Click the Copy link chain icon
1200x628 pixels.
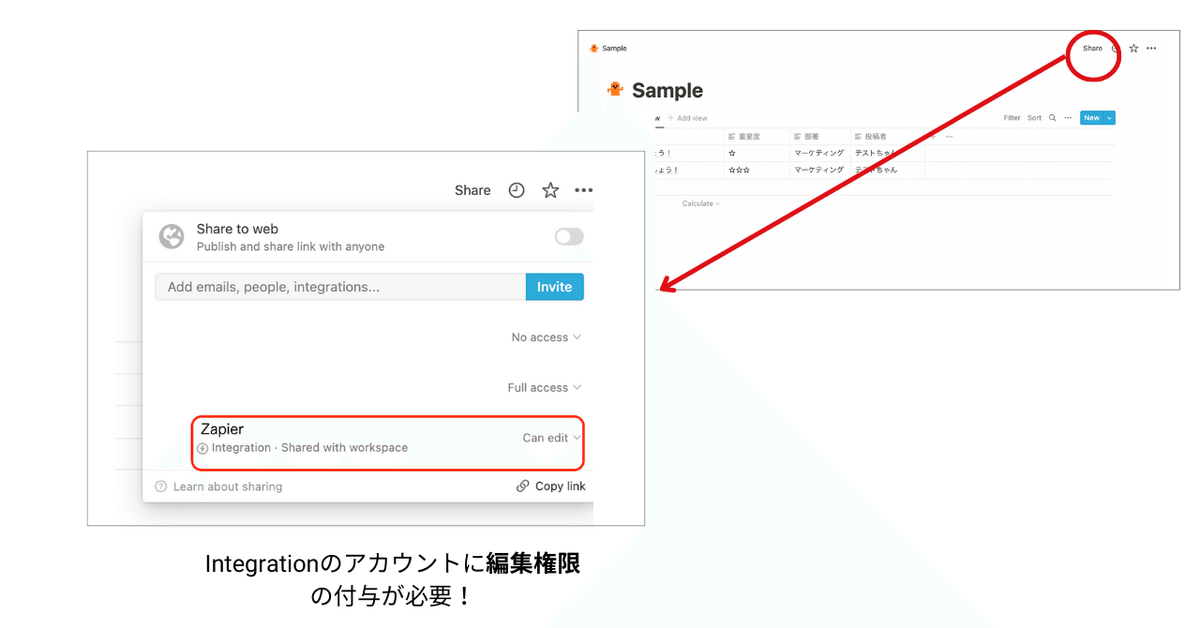coord(523,486)
